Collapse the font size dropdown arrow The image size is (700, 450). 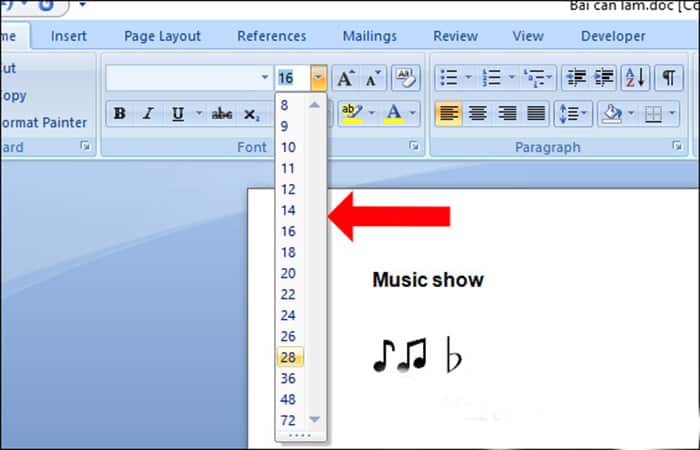318,78
